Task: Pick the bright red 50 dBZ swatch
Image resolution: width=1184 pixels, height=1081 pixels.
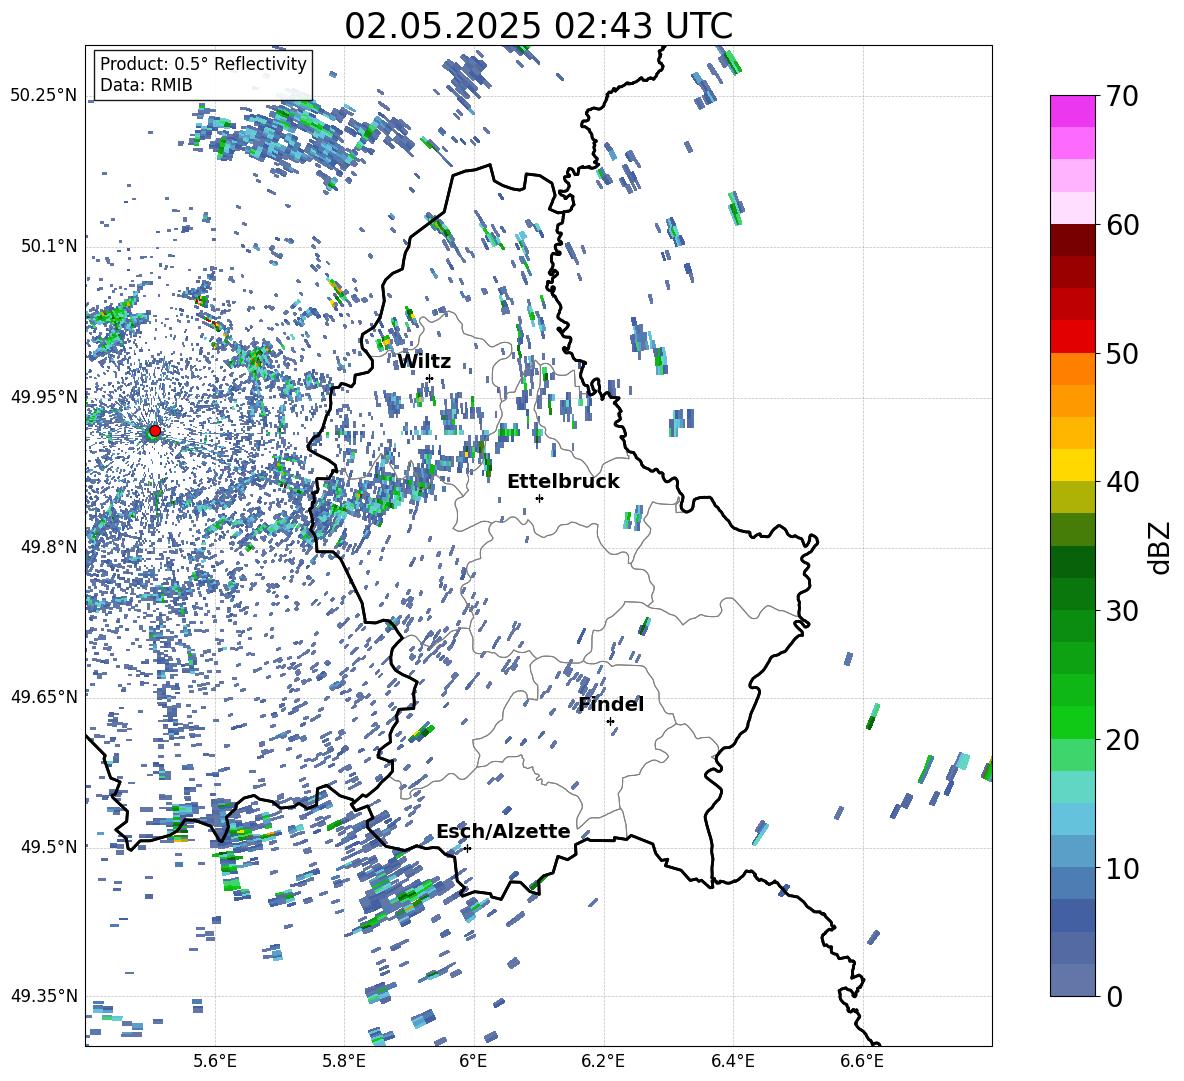Action: (x=1072, y=337)
